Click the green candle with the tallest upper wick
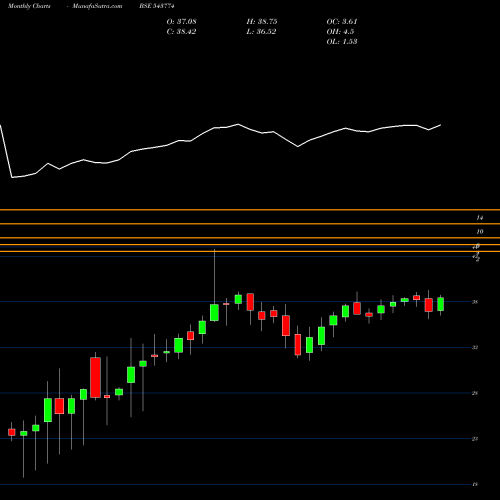 (214, 312)
